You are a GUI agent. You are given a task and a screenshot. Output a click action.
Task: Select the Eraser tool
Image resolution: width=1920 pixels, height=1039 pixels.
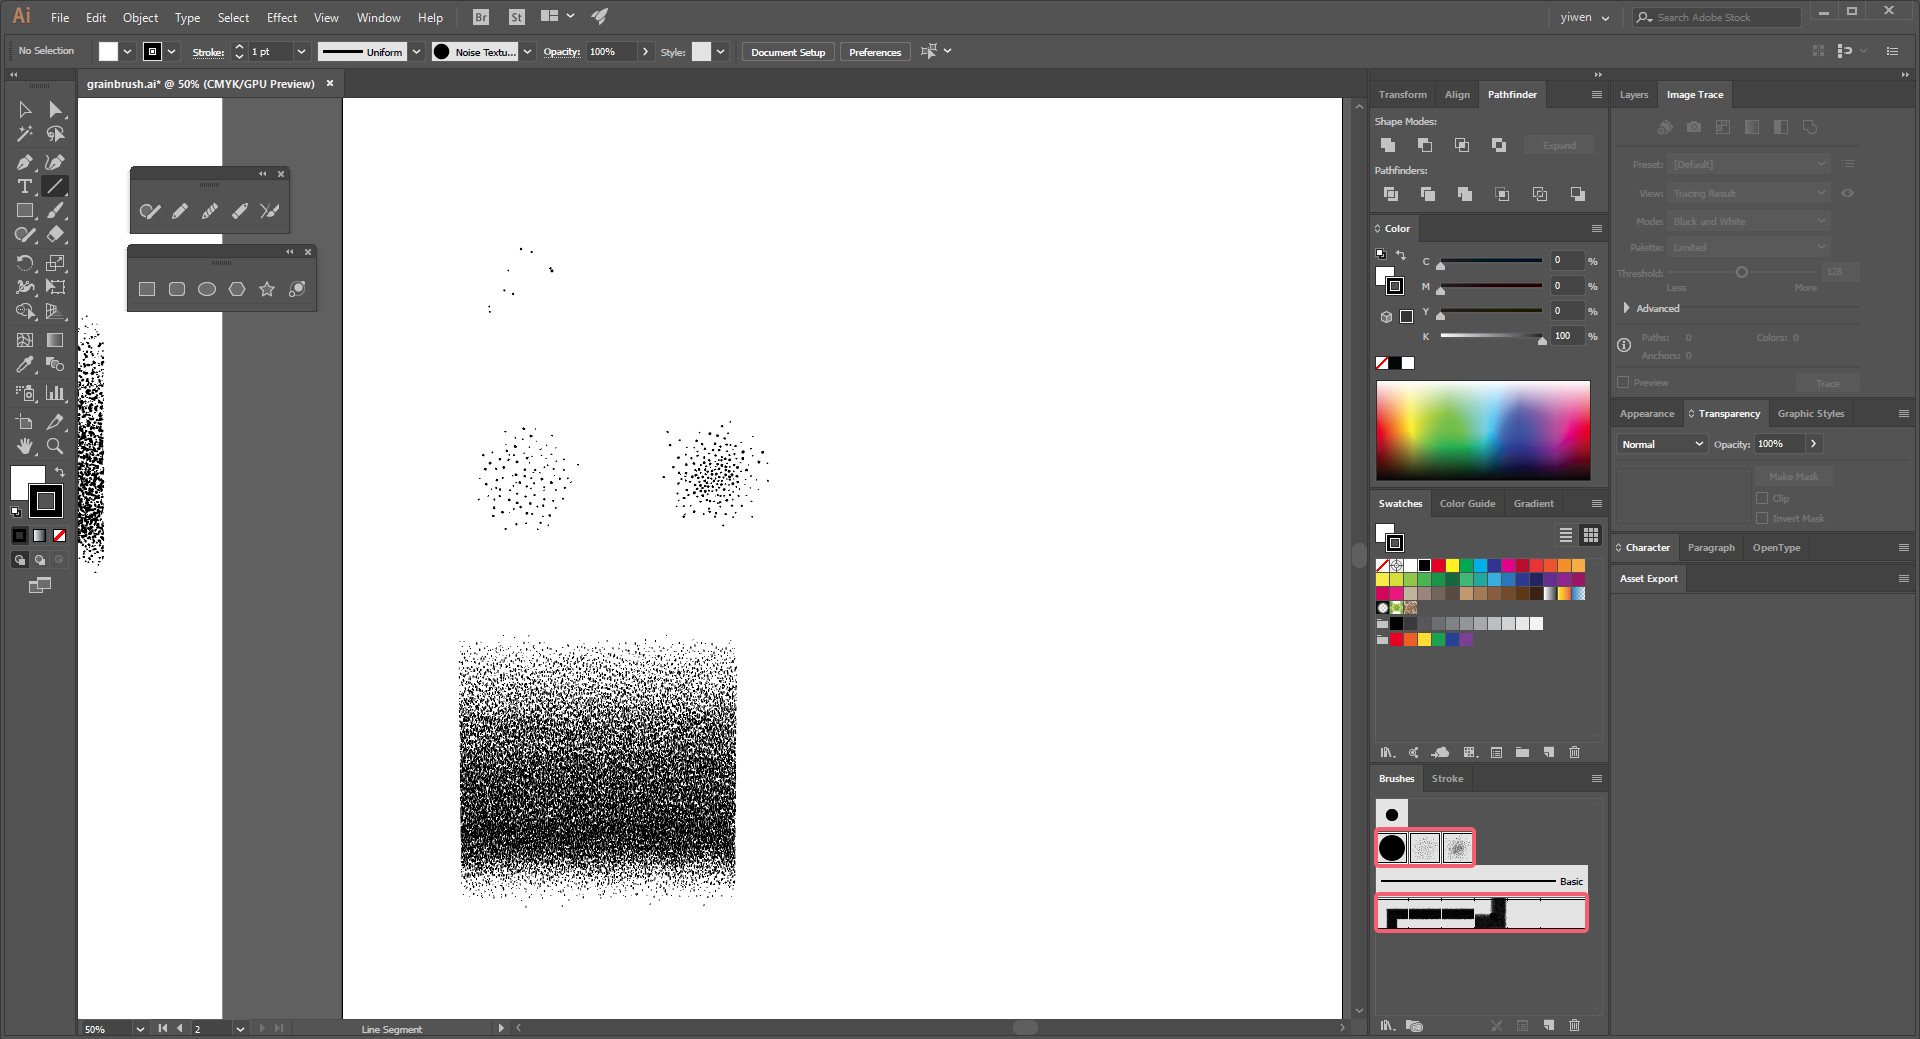[x=55, y=235]
